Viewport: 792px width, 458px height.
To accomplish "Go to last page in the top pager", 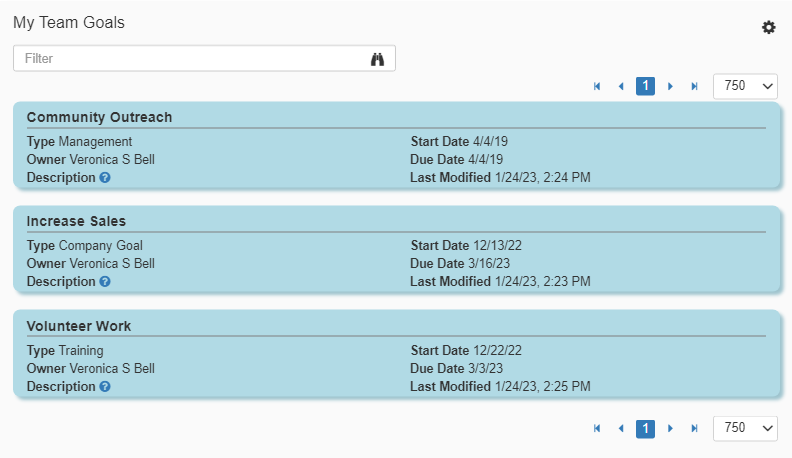I will (694, 86).
